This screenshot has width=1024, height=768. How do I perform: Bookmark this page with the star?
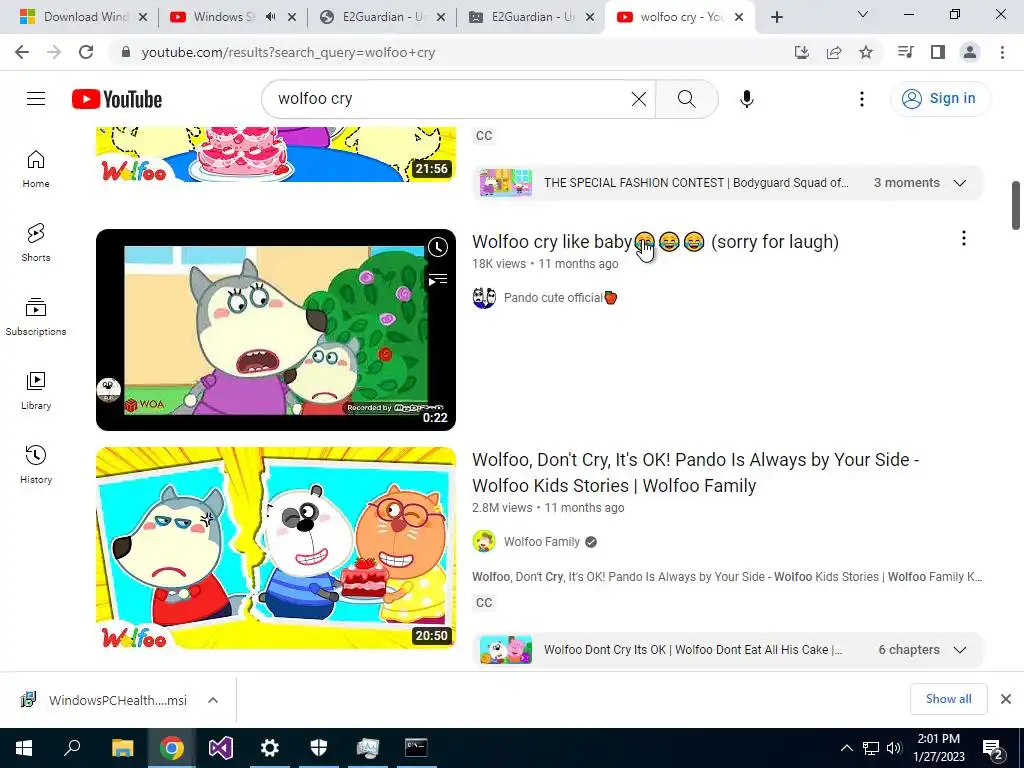point(866,52)
